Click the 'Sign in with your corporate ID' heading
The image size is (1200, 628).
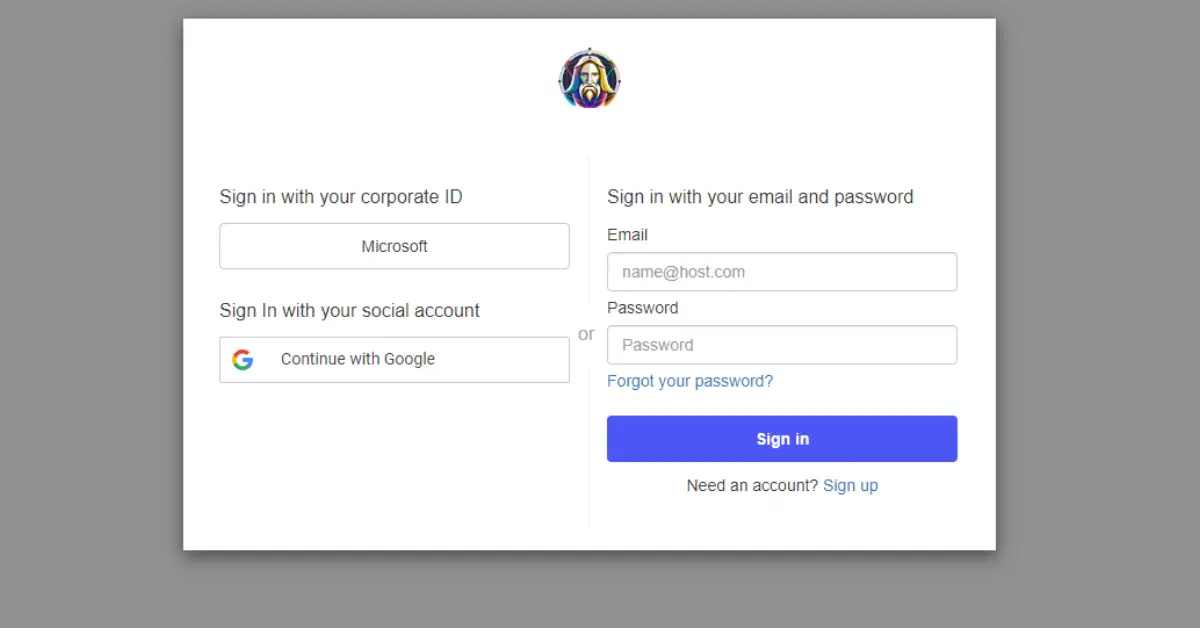341,197
